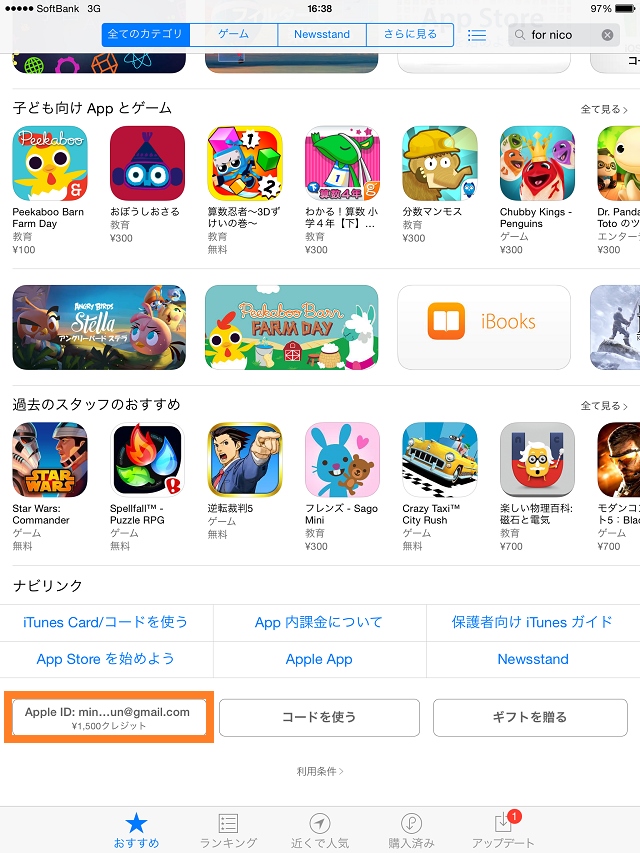This screenshot has height=853, width=640.
Task: Switch to the ゲーム segment
Action: point(233,35)
